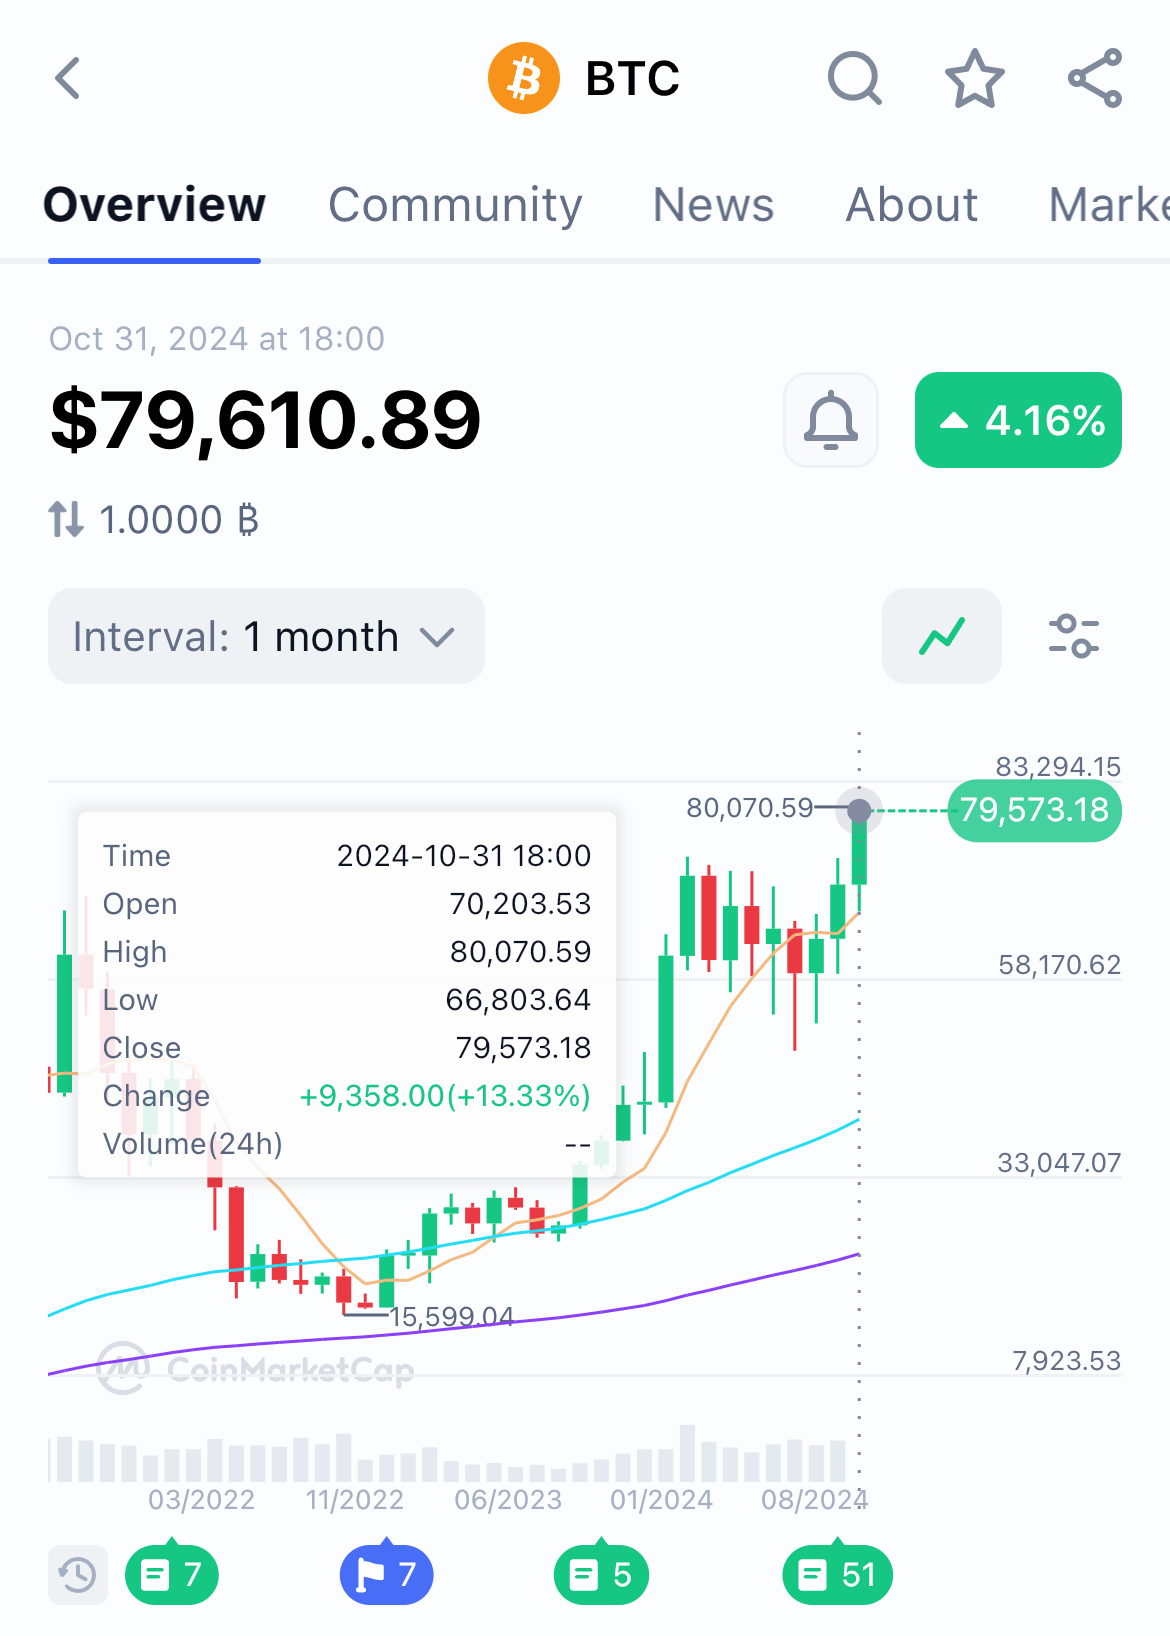Tap the back arrow icon
The image size is (1170, 1636).
[x=67, y=78]
